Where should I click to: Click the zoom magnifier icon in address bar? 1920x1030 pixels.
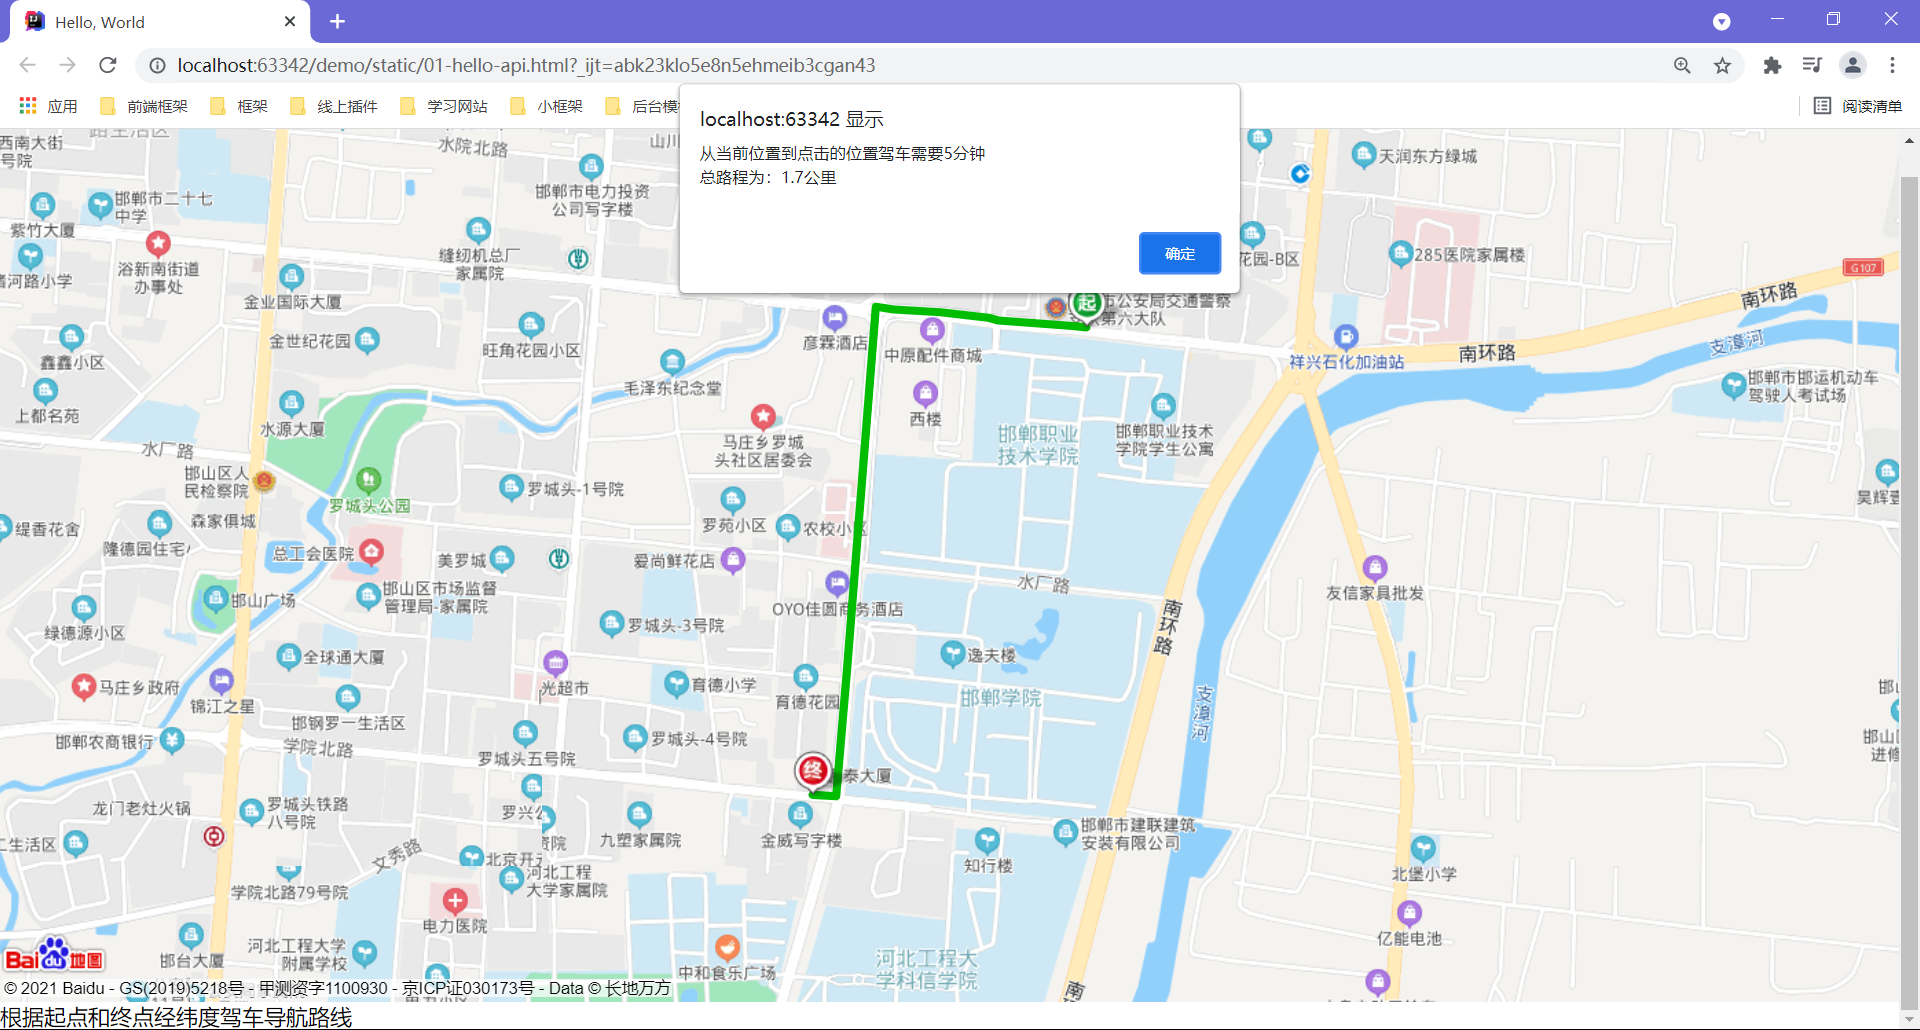pyautogui.click(x=1682, y=65)
